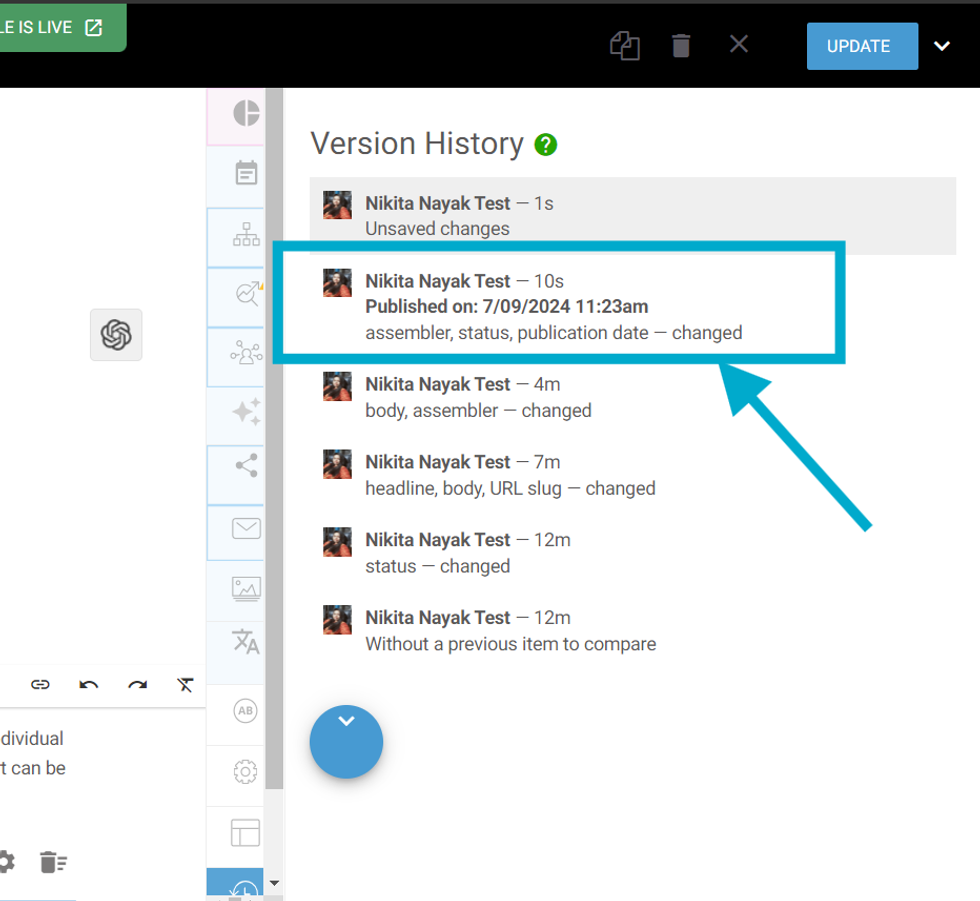980x901 pixels.
Task: Click the blue circular chevron-down button
Action: point(346,741)
